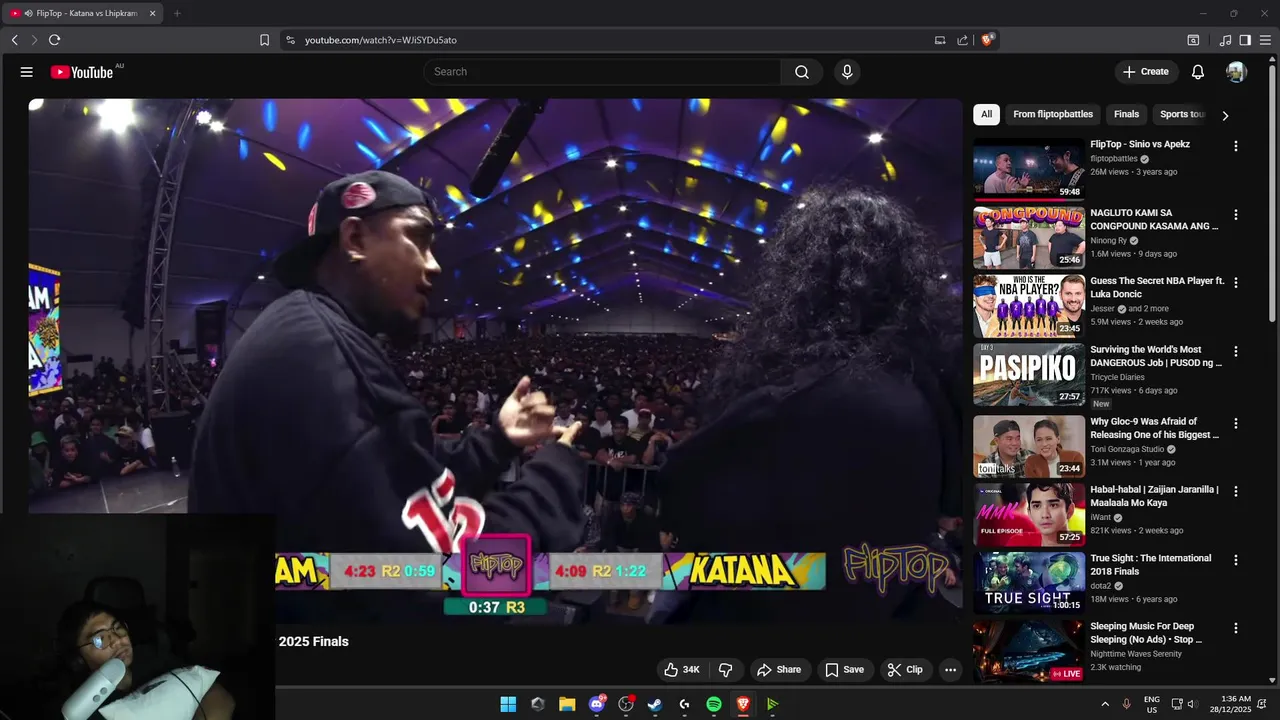Image resolution: width=1280 pixels, height=720 pixels.
Task: Create a clip of this video
Action: (x=905, y=670)
